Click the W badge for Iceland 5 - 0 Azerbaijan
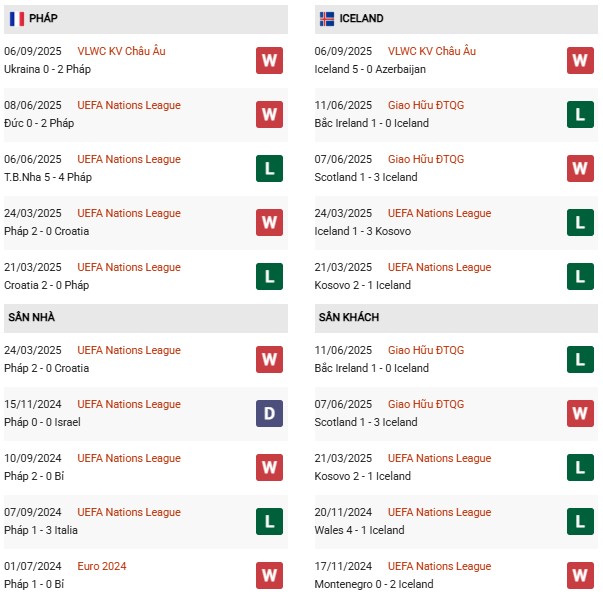The image size is (603, 598). (x=580, y=60)
